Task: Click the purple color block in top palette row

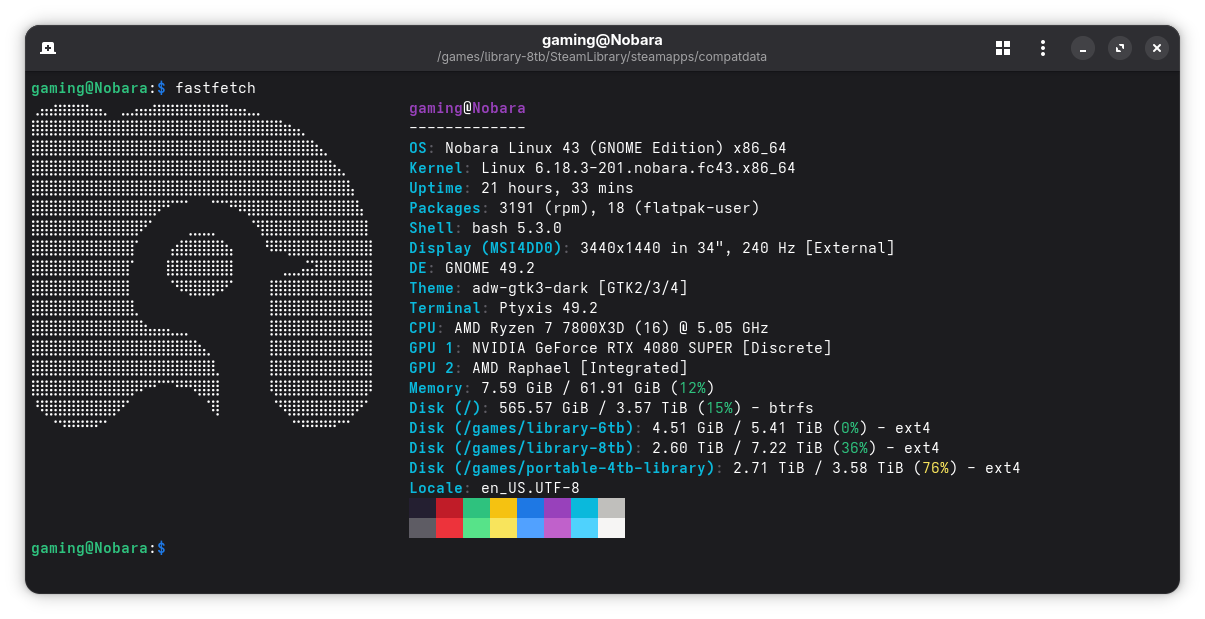Action: [x=557, y=508]
